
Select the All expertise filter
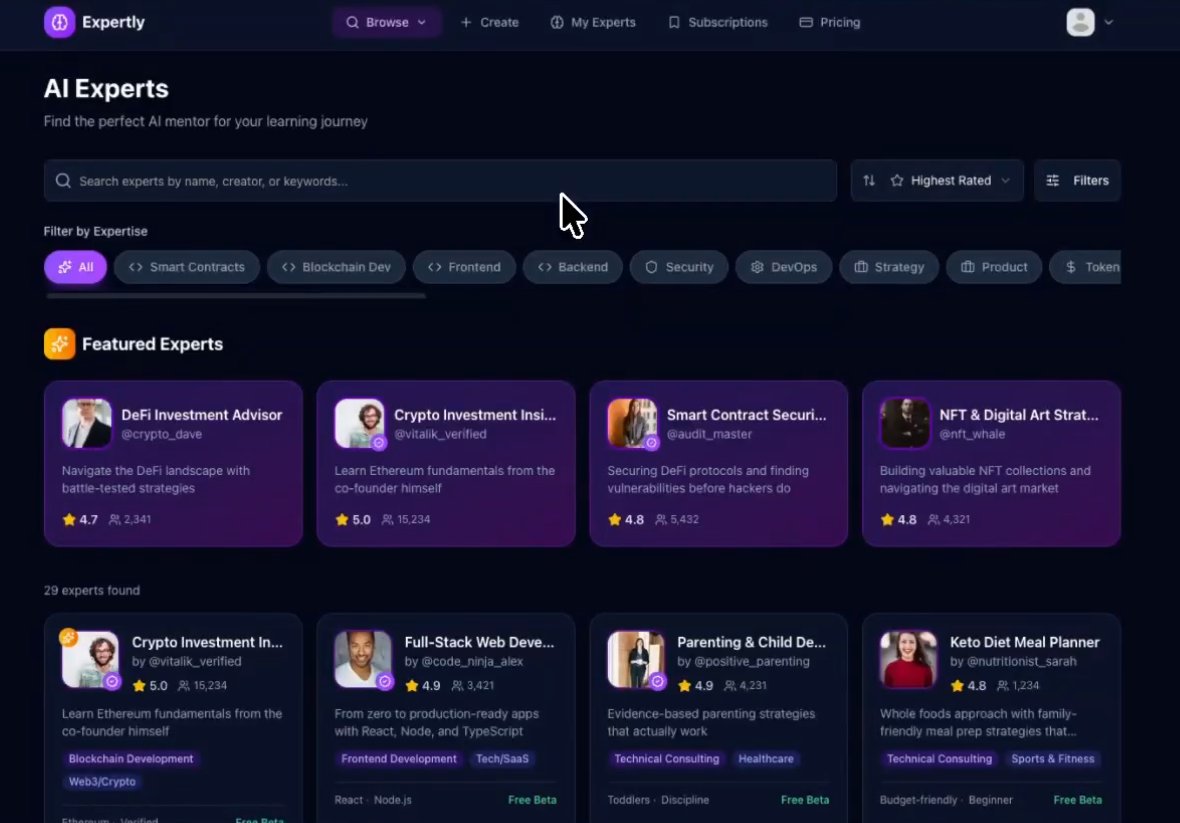75,267
